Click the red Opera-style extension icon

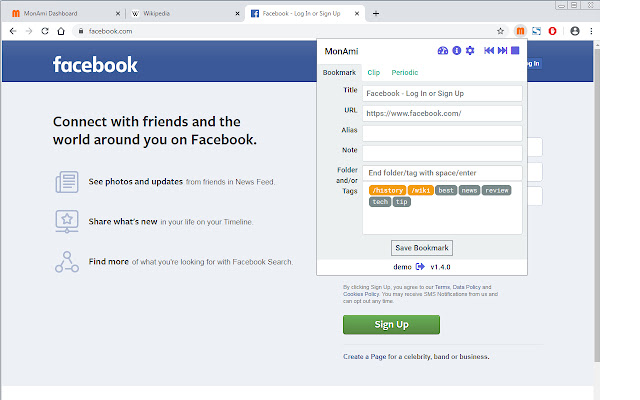pos(552,31)
